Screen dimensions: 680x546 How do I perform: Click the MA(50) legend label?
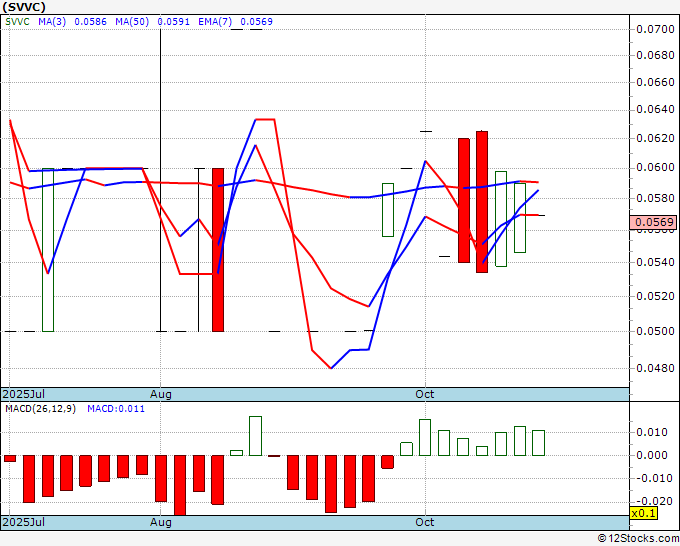(132, 22)
